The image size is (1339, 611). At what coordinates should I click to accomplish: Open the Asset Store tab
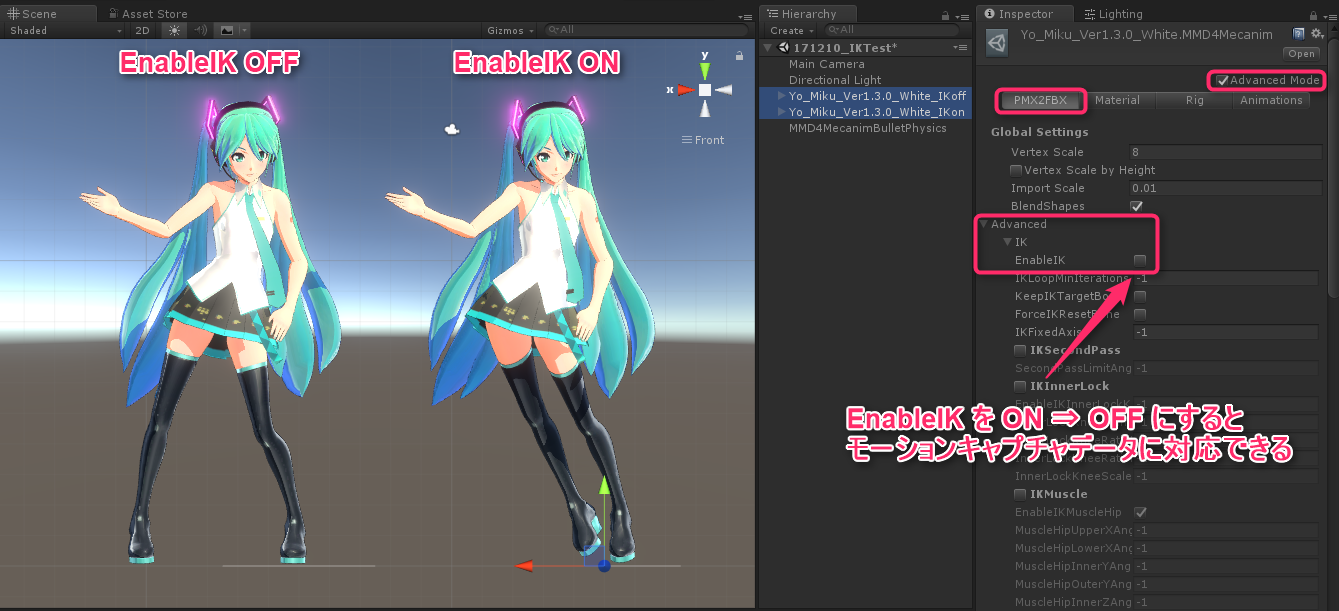coord(147,13)
